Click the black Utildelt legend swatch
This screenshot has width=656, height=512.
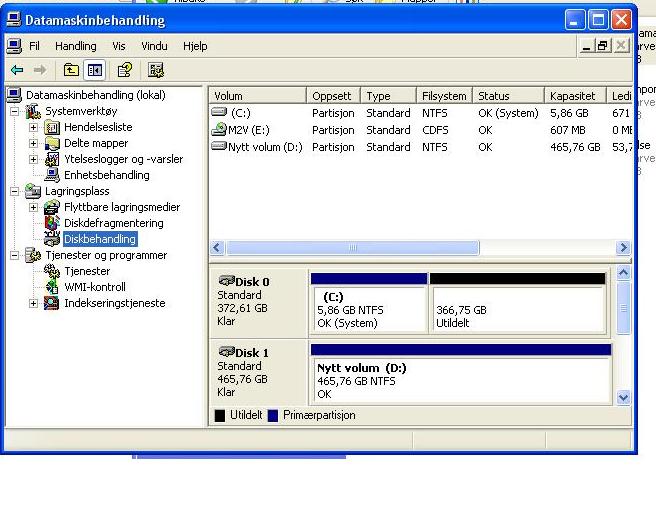pyautogui.click(x=220, y=415)
